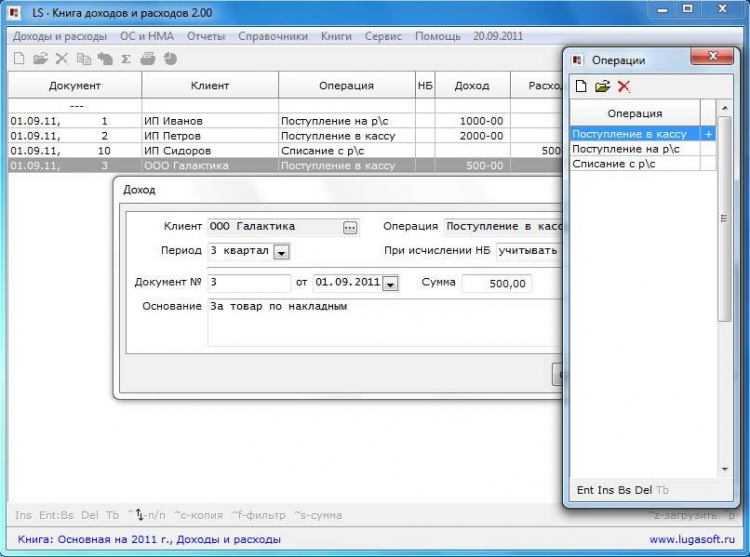
Task: Open the ОС и НМА menu
Action: [x=147, y=36]
